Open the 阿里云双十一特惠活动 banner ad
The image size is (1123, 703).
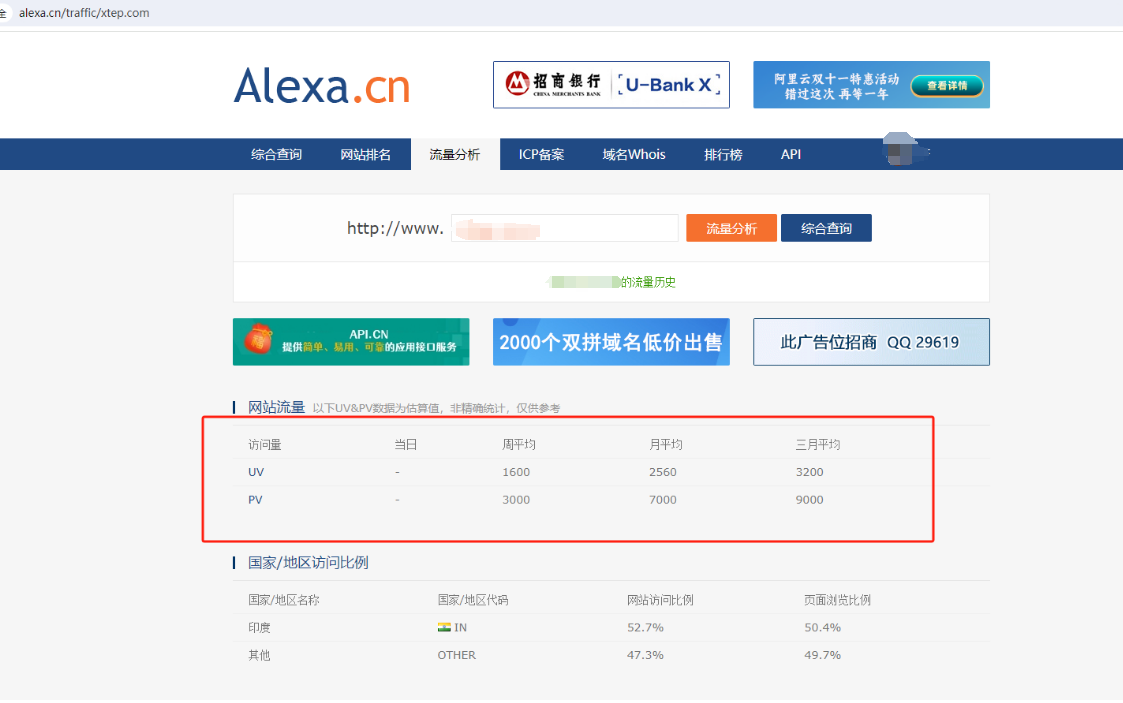[x=871, y=84]
